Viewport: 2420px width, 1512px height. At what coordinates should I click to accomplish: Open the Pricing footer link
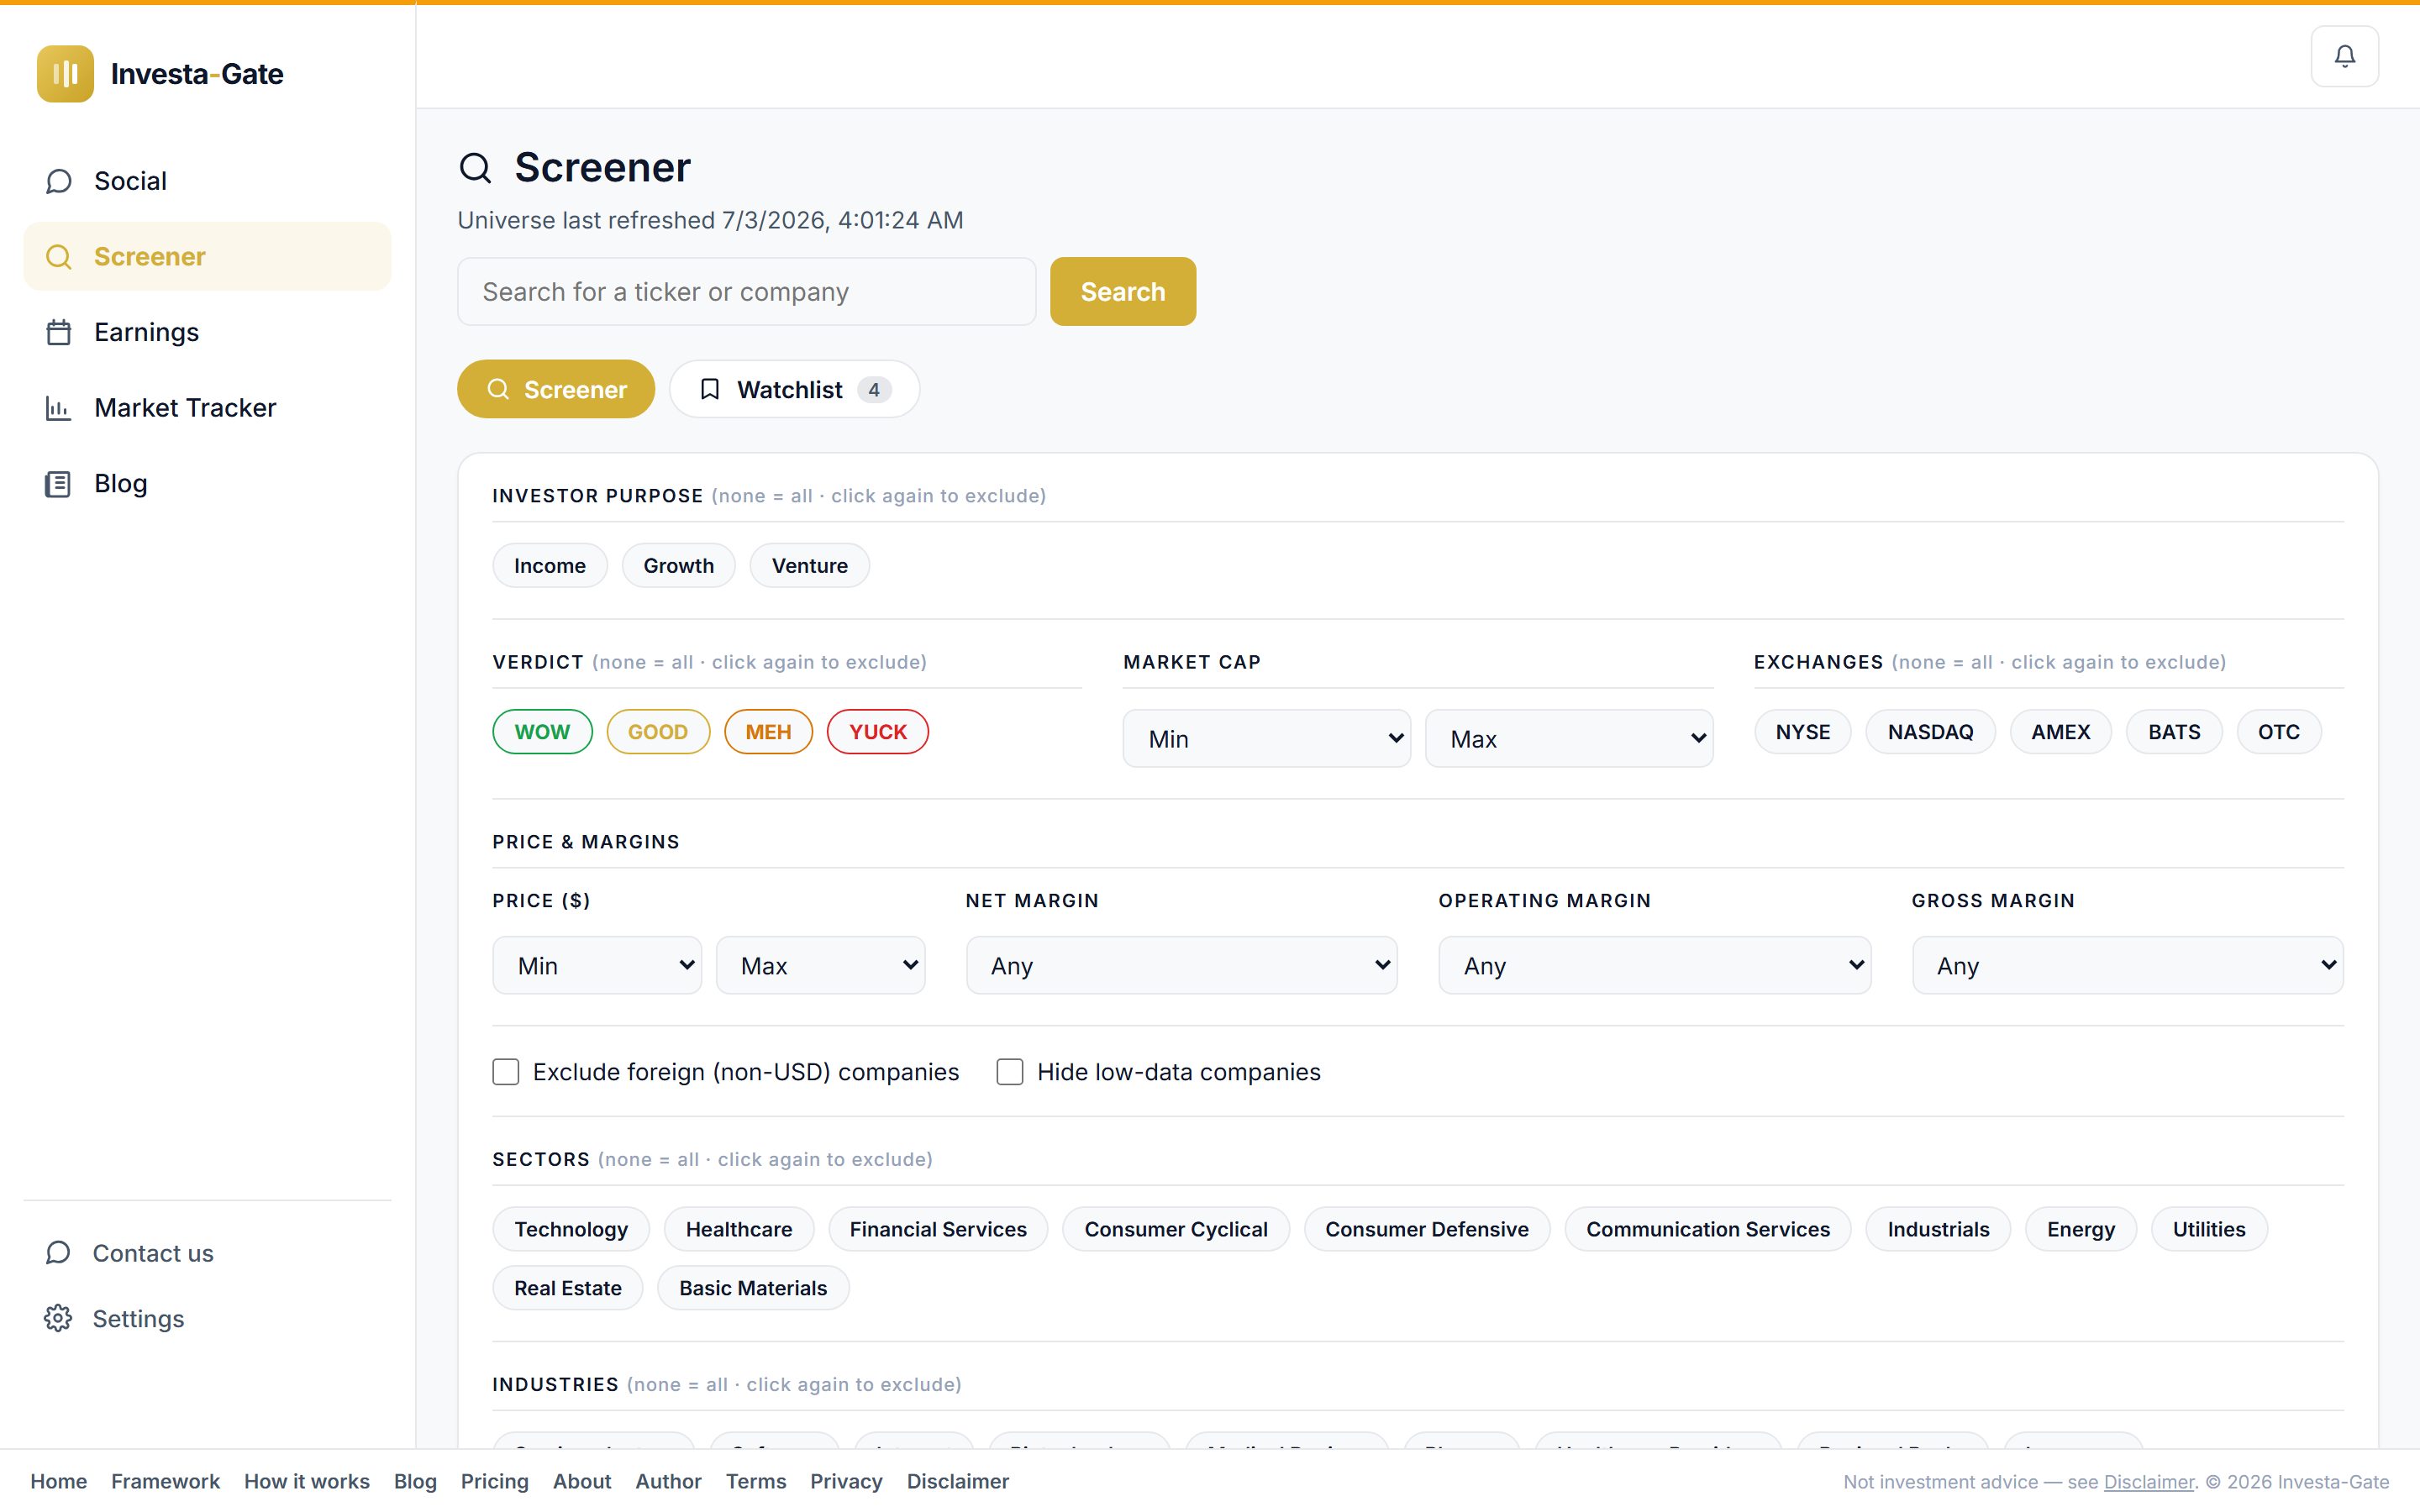point(494,1481)
